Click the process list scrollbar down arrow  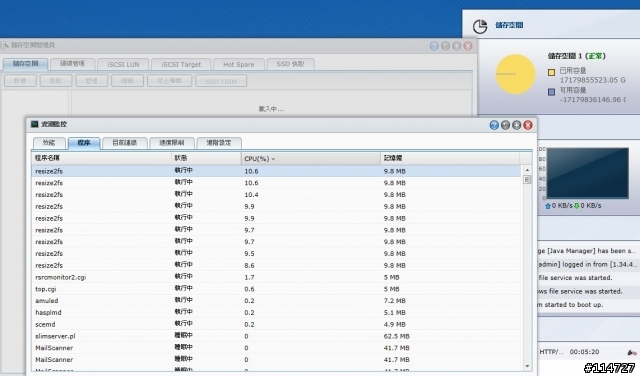click(527, 367)
